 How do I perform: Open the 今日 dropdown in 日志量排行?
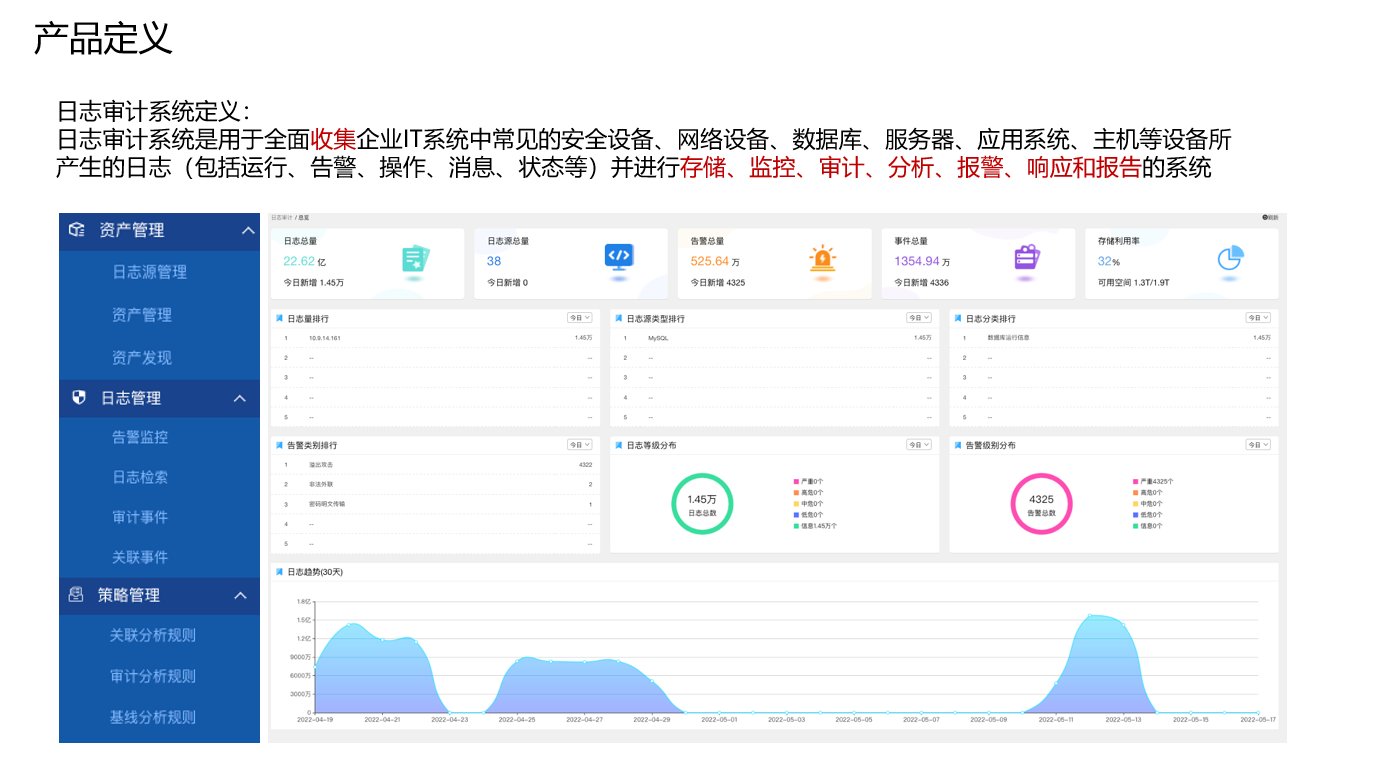(580, 318)
